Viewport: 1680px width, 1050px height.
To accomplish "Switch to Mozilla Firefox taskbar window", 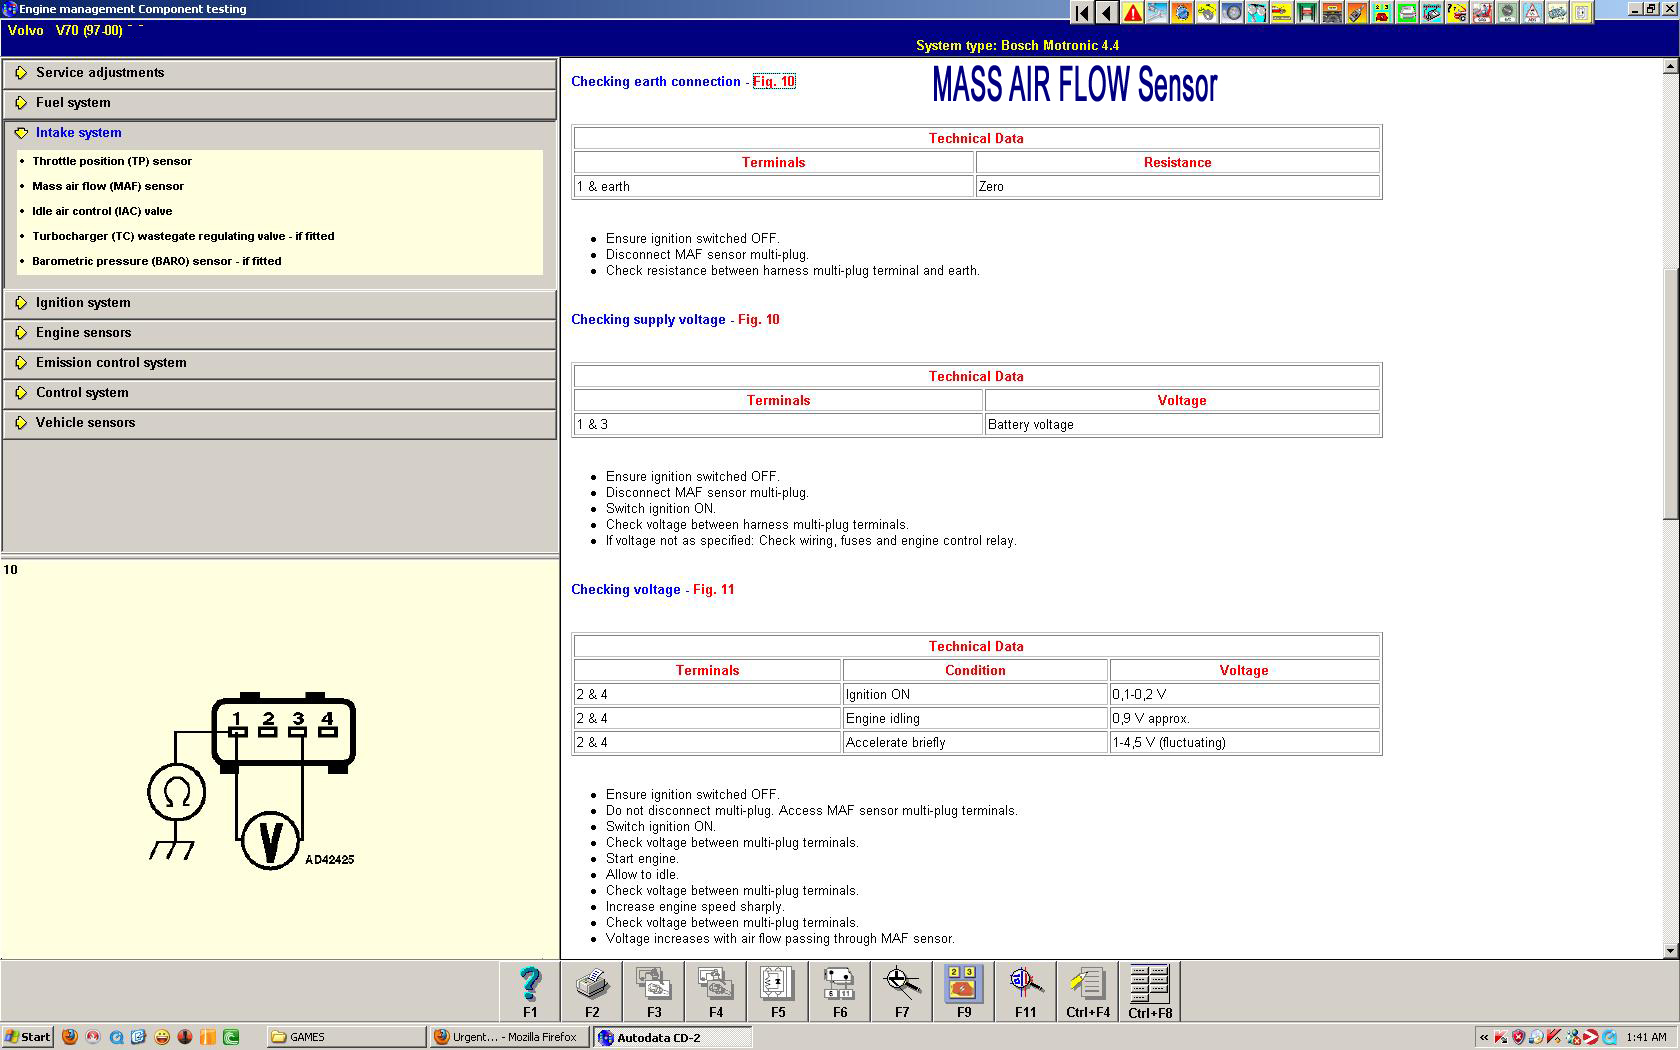I will [510, 1037].
